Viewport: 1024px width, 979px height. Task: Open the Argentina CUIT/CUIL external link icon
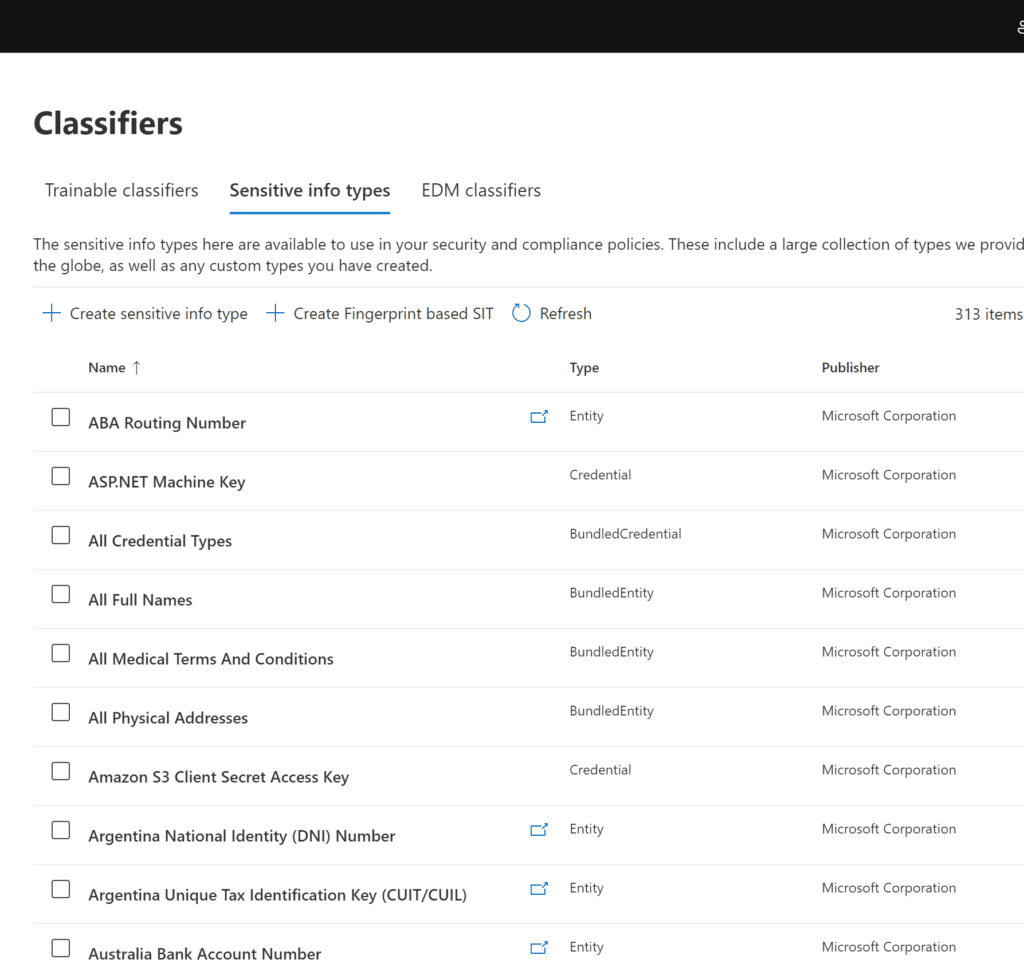[539, 888]
